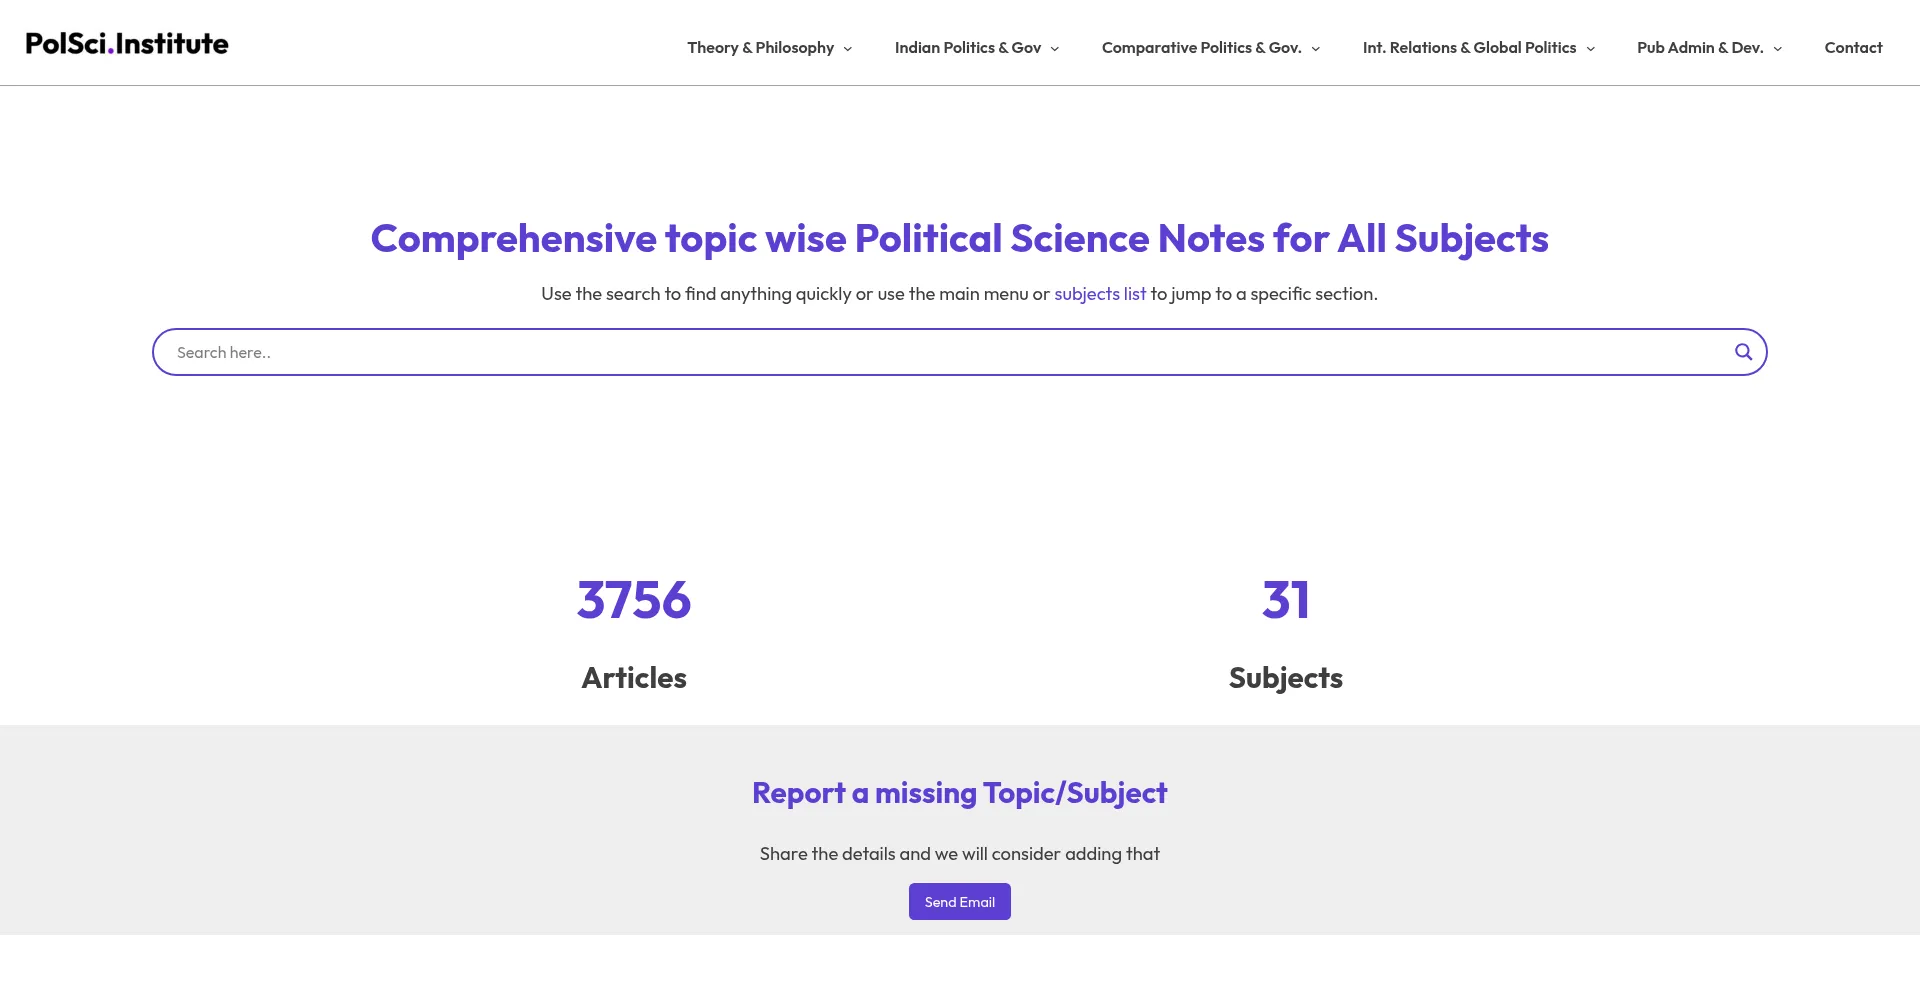
Task: Open the Comparative Politics & Gov. menu
Action: [1201, 48]
